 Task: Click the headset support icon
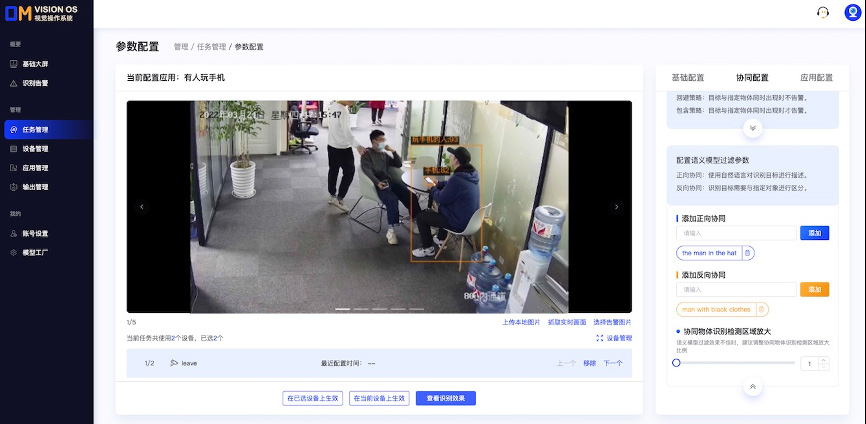coord(823,12)
